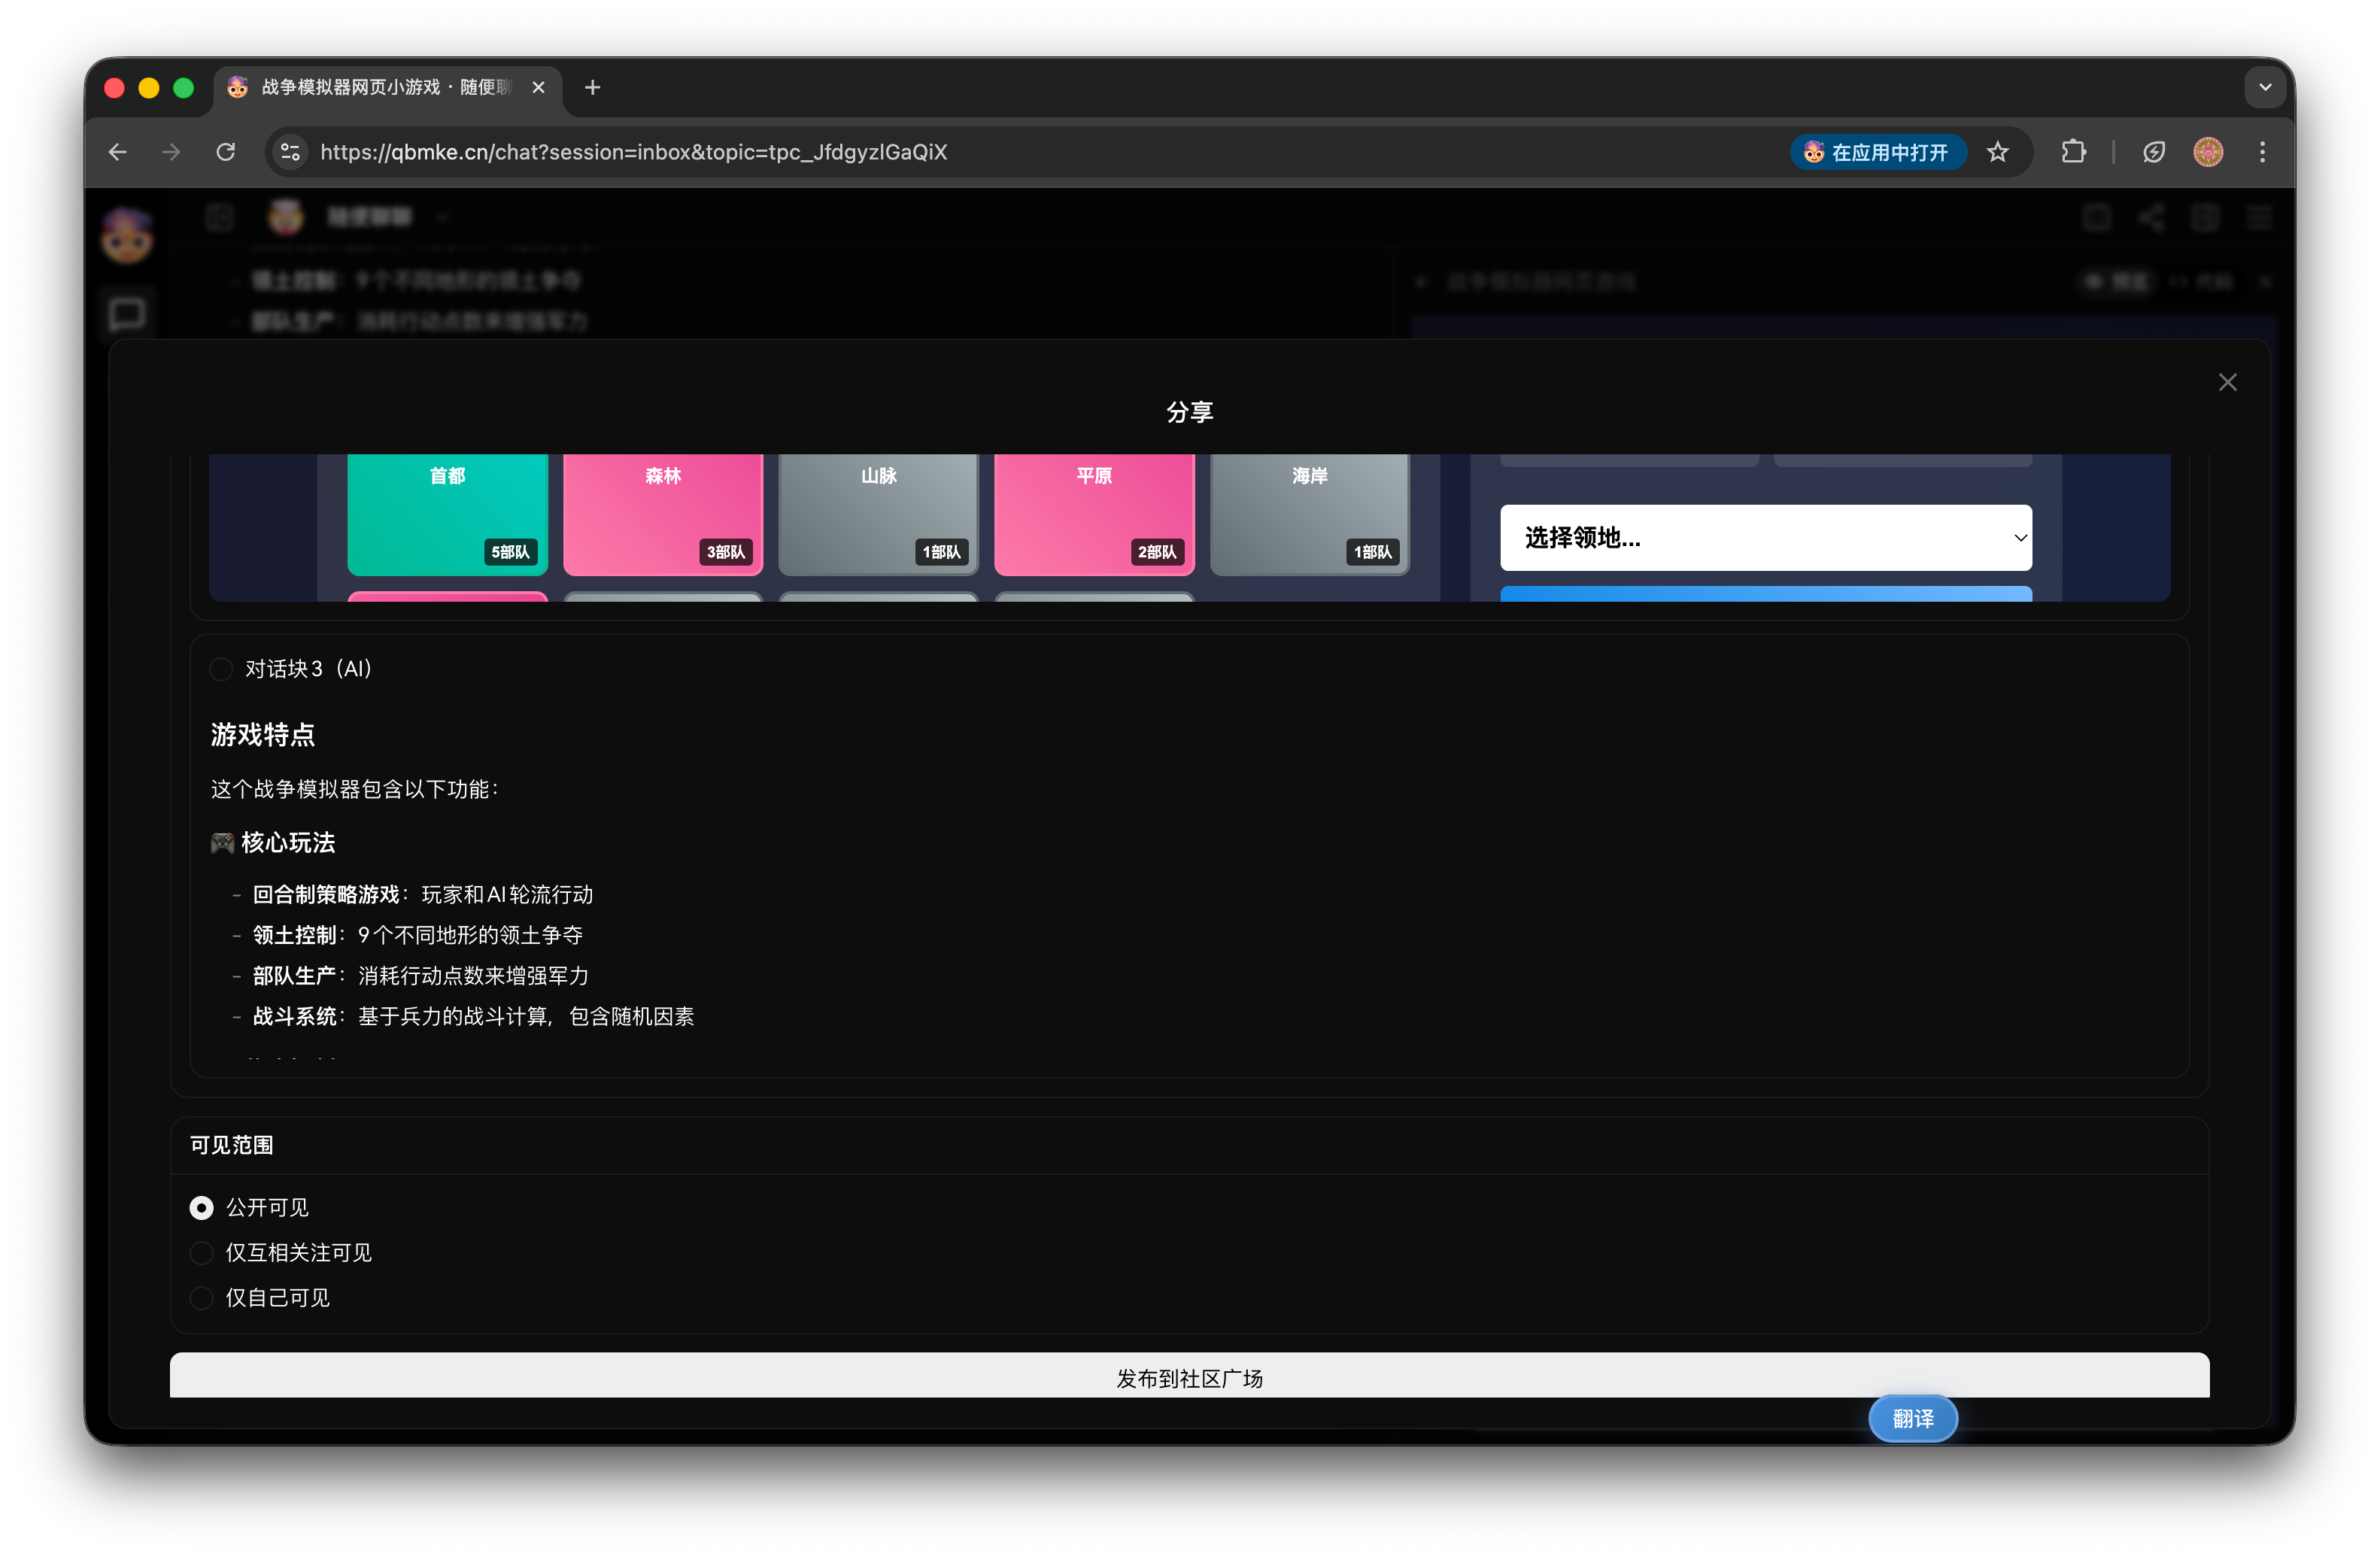The height and width of the screenshot is (1557, 2380).
Task: Click the profile avatar in toolbar
Action: pos(2208,152)
